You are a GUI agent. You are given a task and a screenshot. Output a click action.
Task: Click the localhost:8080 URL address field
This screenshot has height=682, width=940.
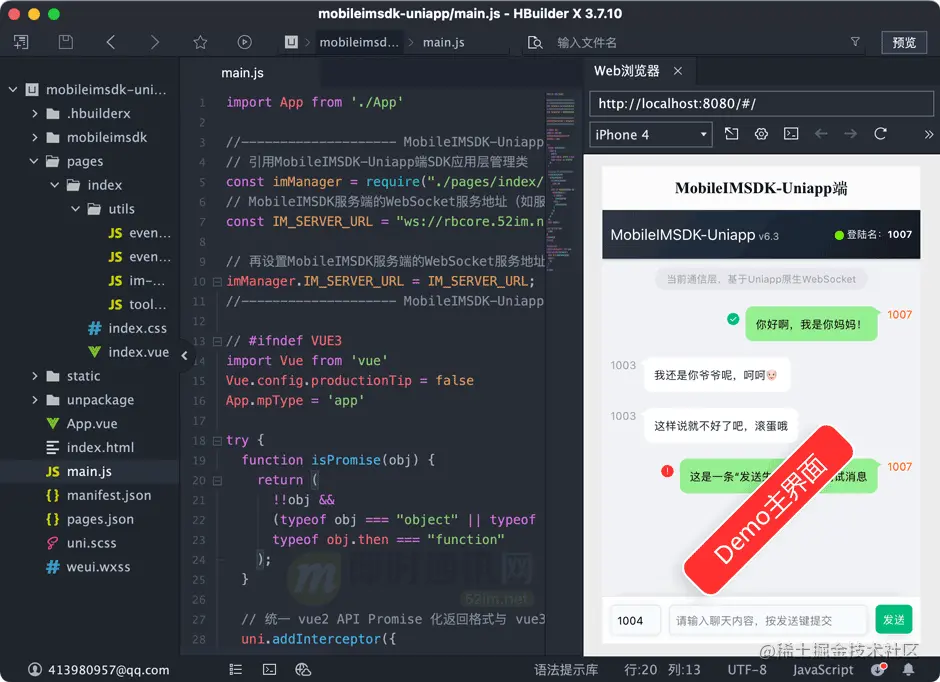pos(761,103)
